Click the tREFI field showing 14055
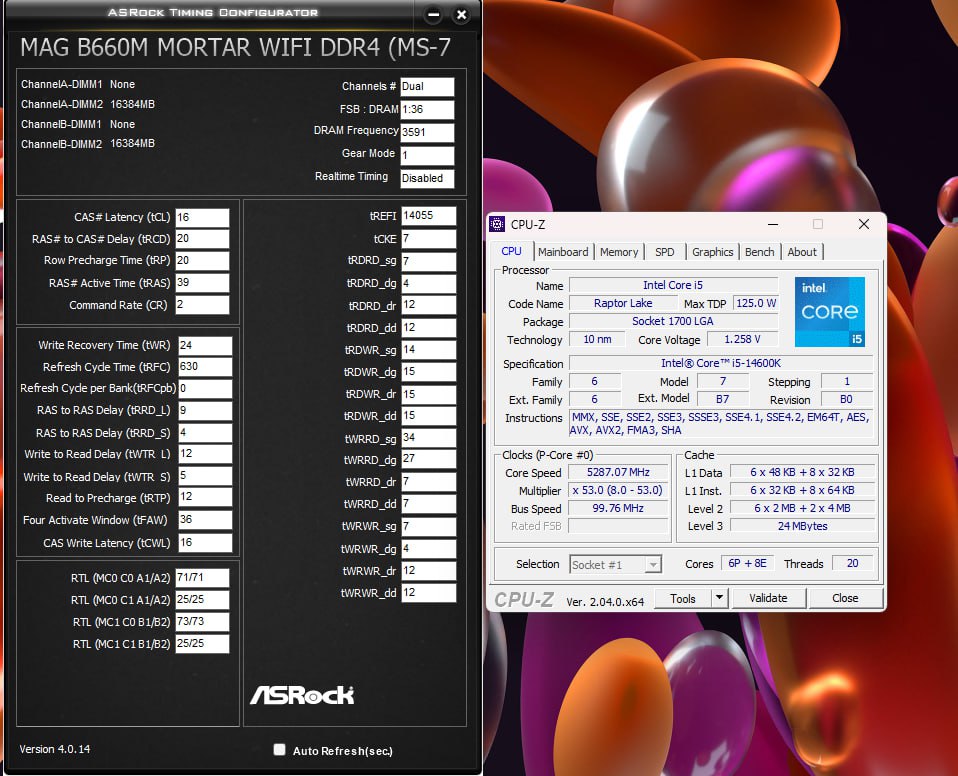 pos(428,216)
